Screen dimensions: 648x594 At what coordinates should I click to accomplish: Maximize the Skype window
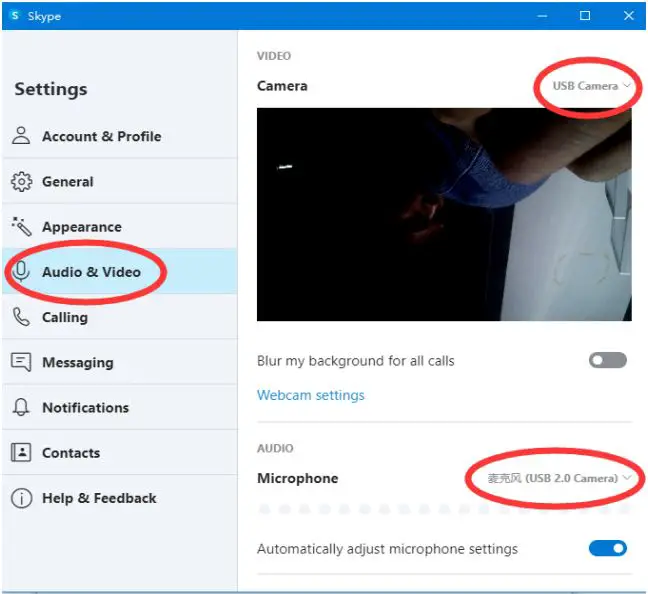[585, 16]
